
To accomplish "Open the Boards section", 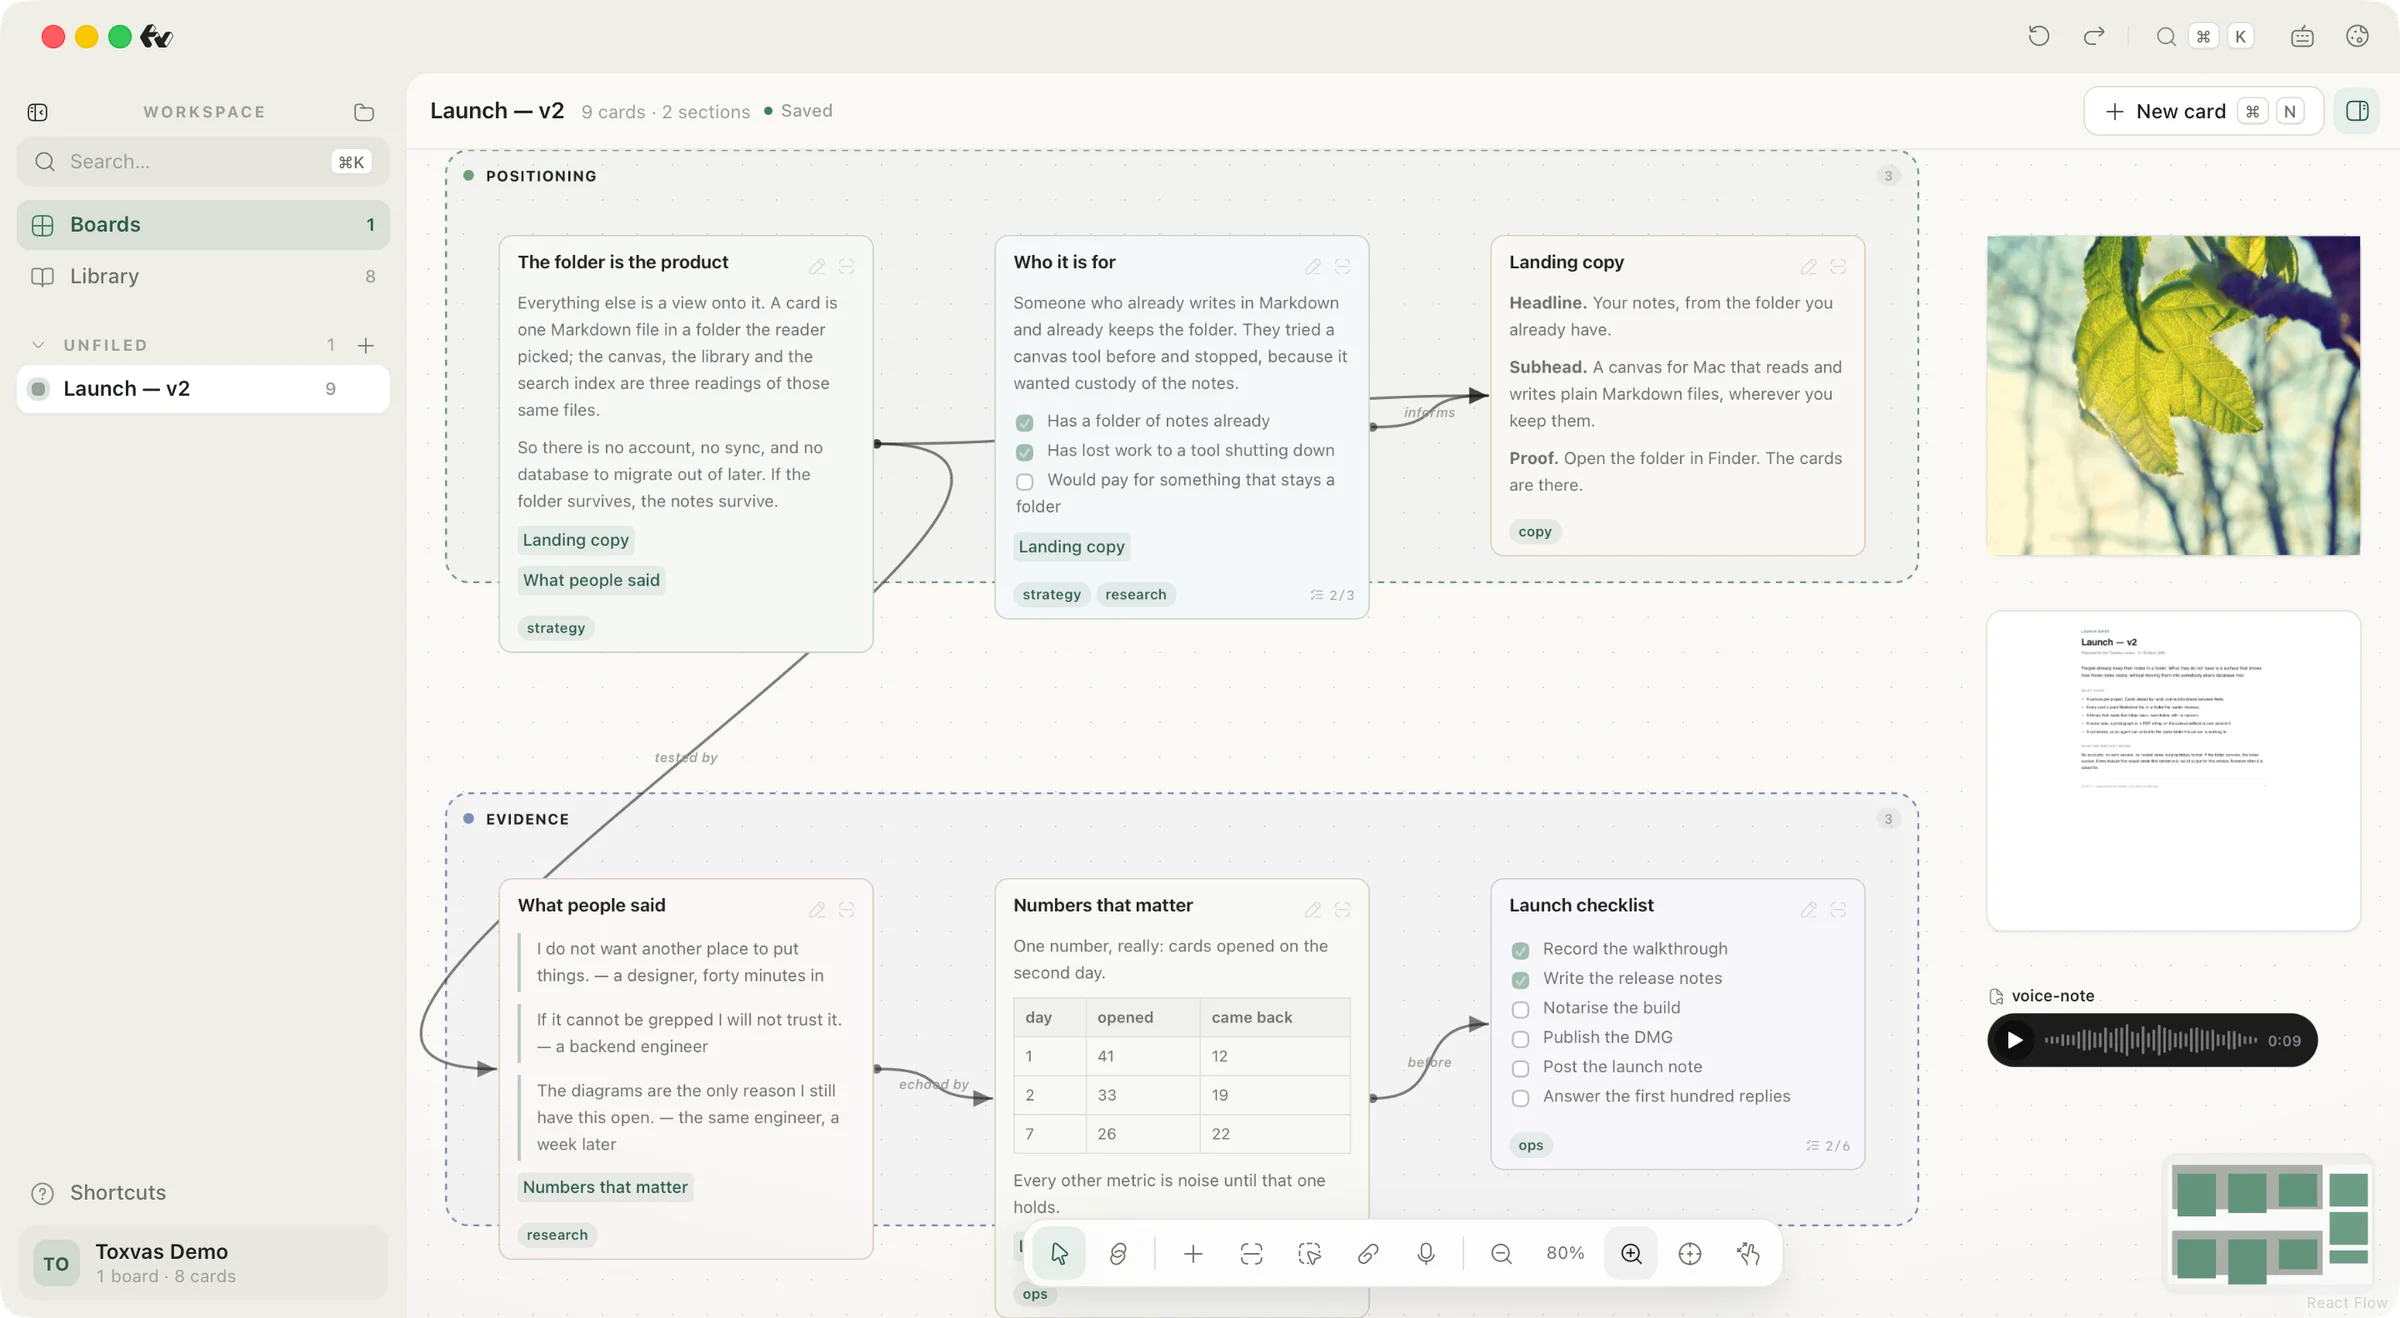I will tap(203, 225).
